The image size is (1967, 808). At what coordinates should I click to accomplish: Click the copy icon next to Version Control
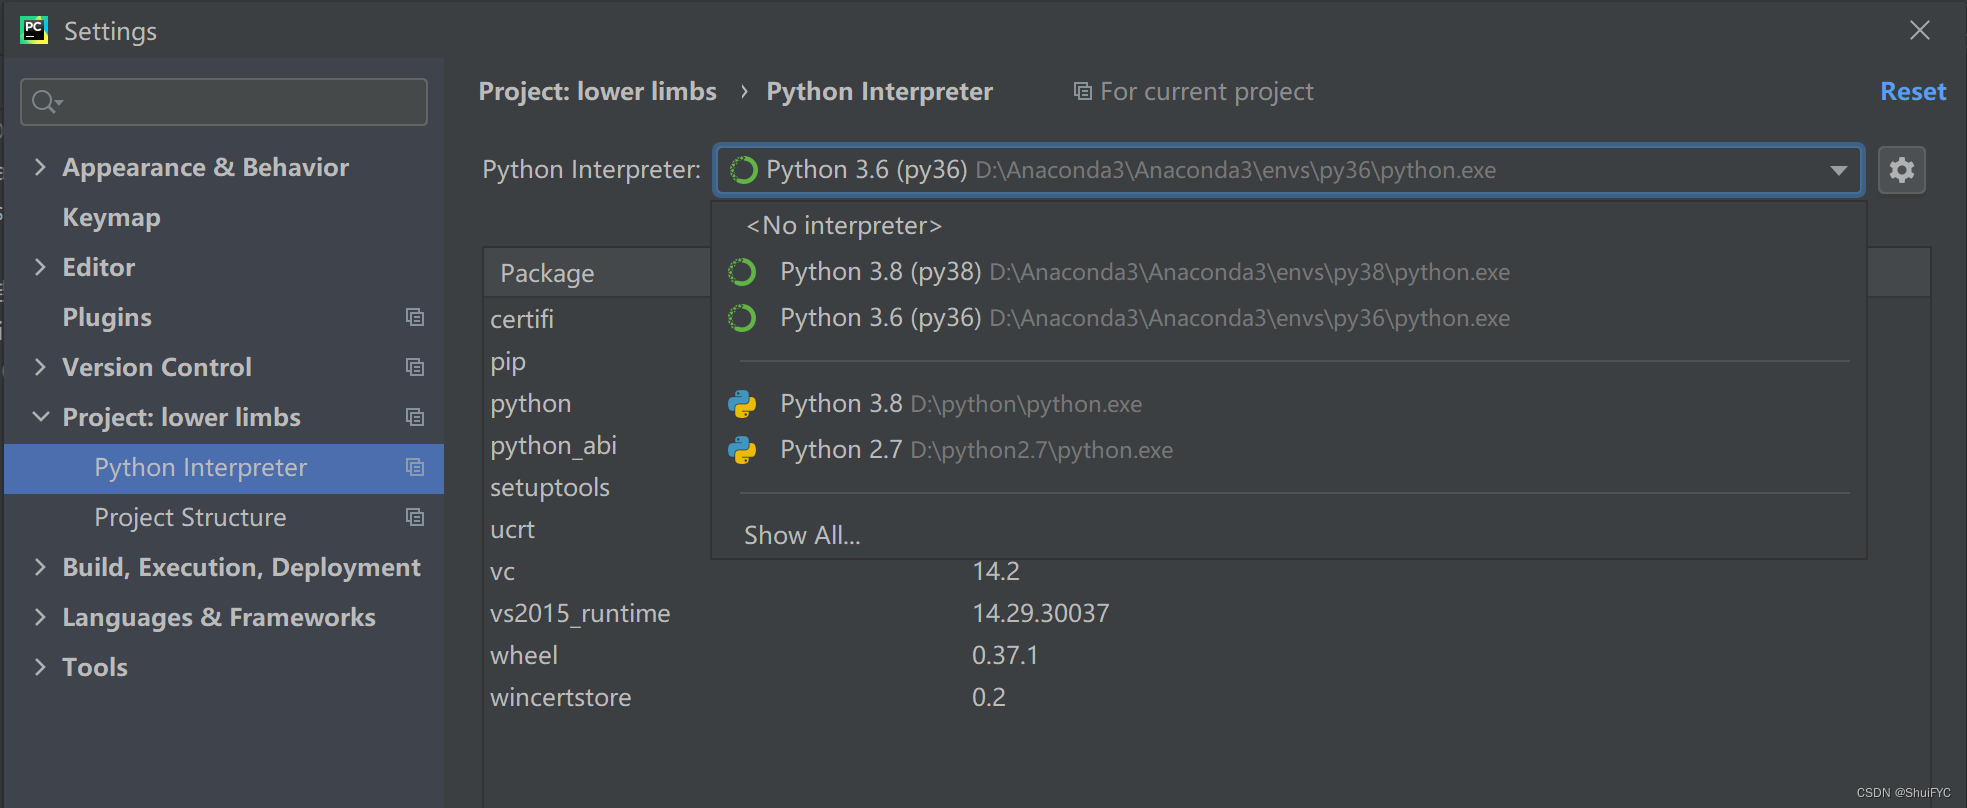pyautogui.click(x=415, y=367)
